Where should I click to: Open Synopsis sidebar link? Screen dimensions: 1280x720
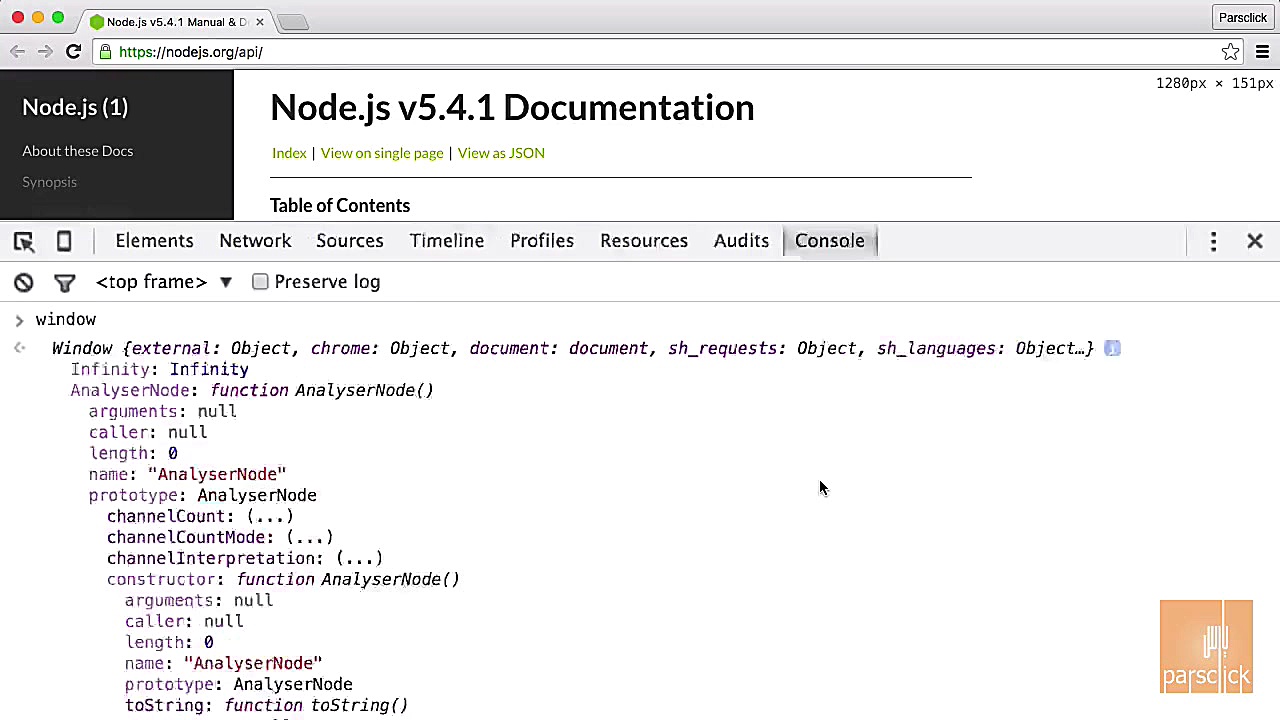pyautogui.click(x=49, y=182)
